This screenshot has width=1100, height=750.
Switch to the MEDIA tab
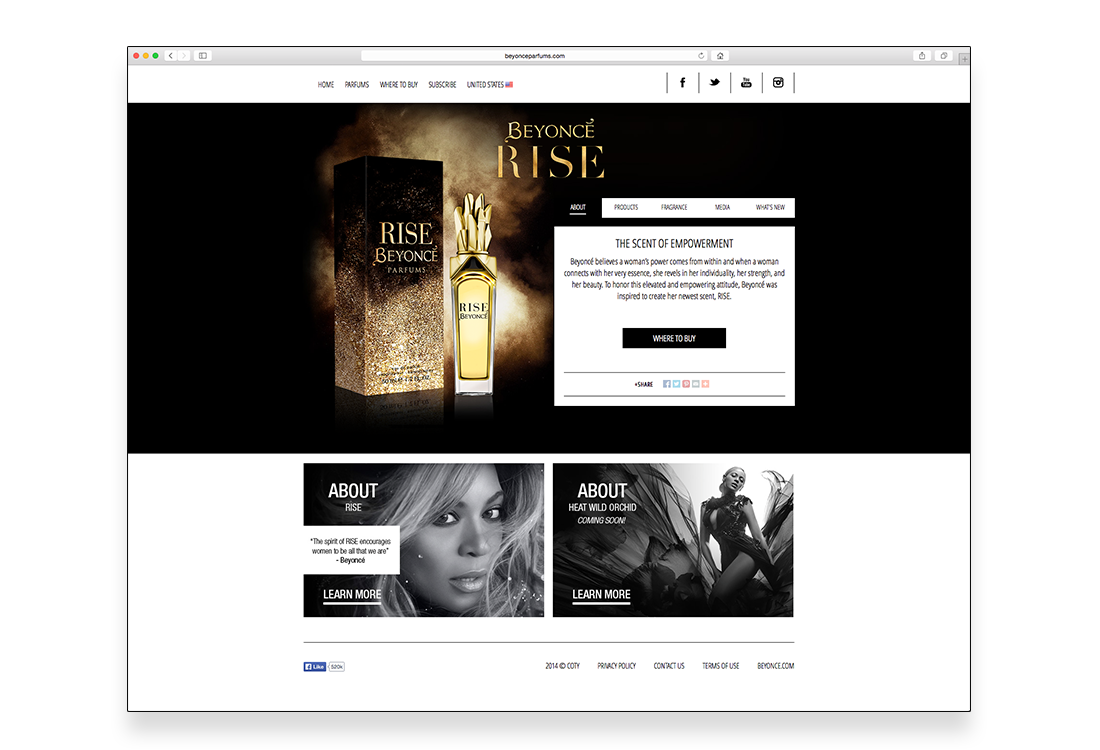click(723, 208)
